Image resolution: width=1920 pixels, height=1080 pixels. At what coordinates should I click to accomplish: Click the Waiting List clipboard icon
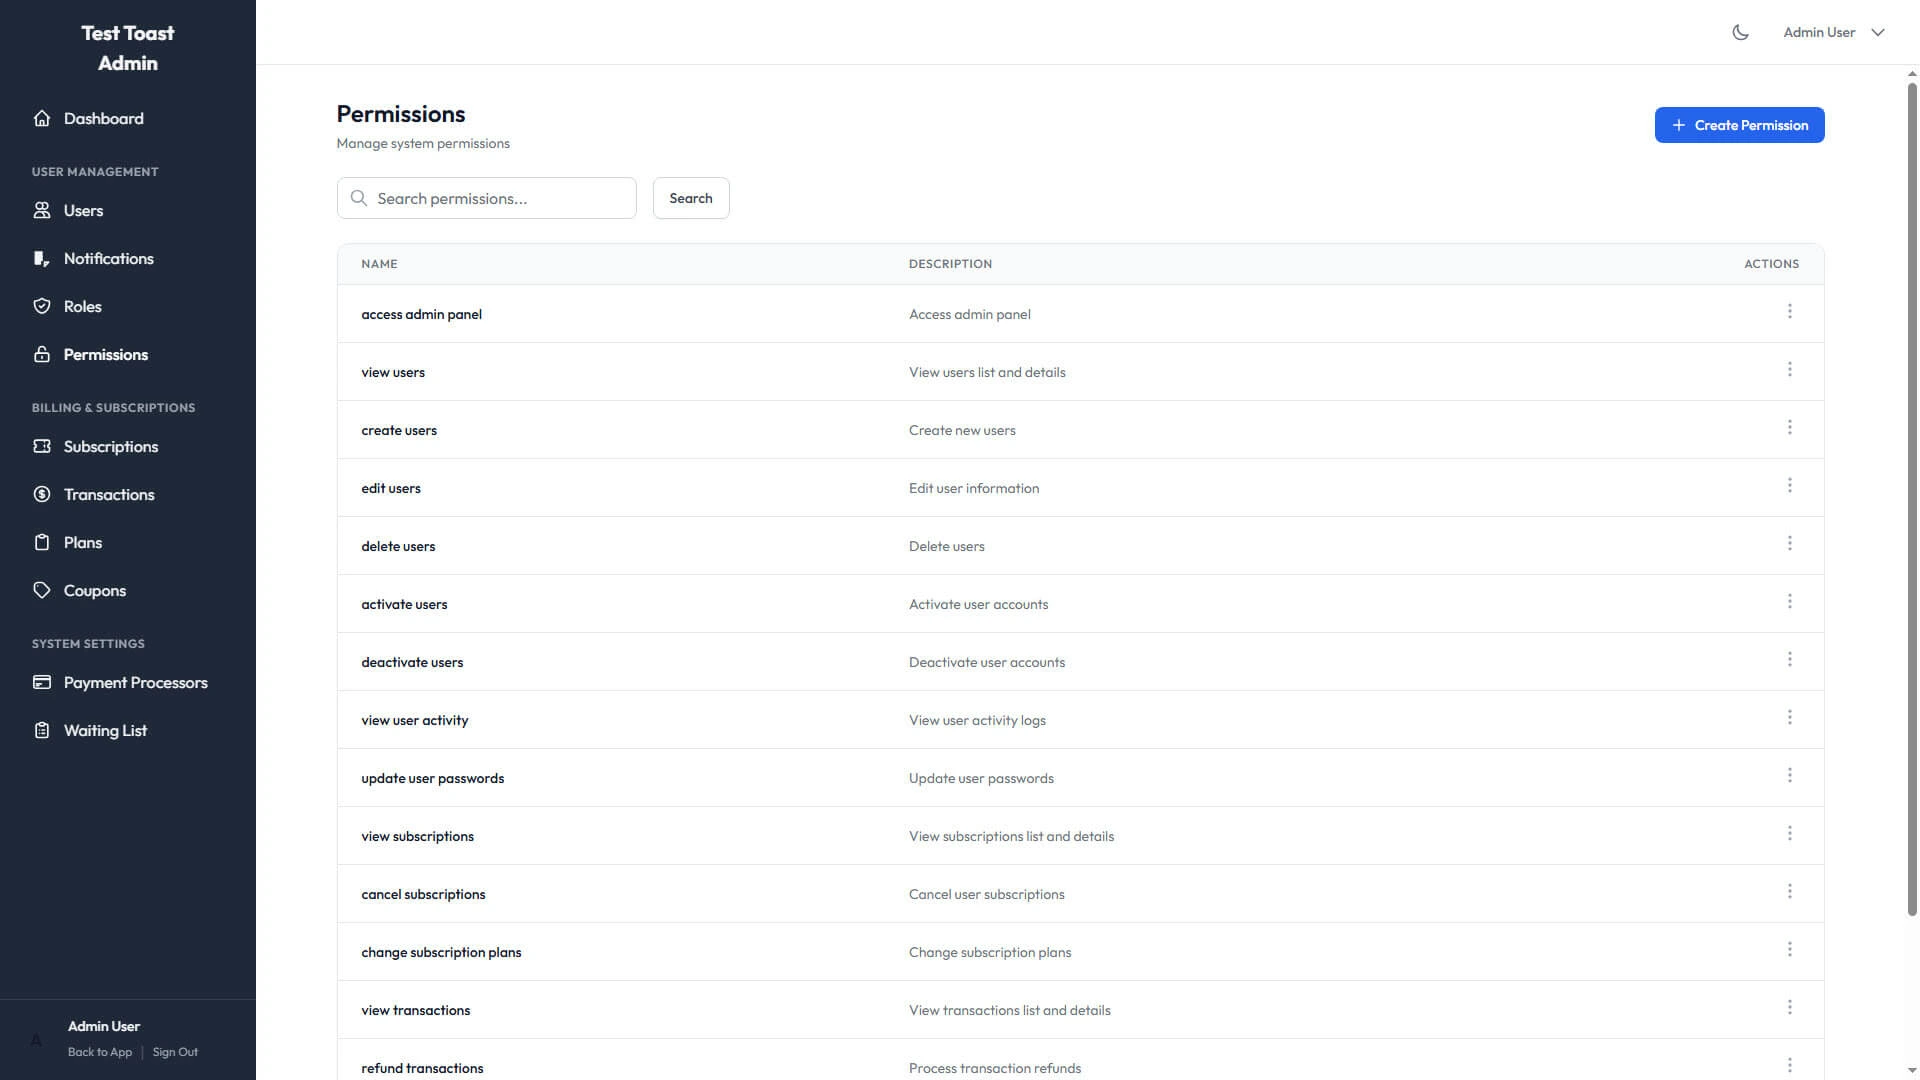click(x=42, y=730)
